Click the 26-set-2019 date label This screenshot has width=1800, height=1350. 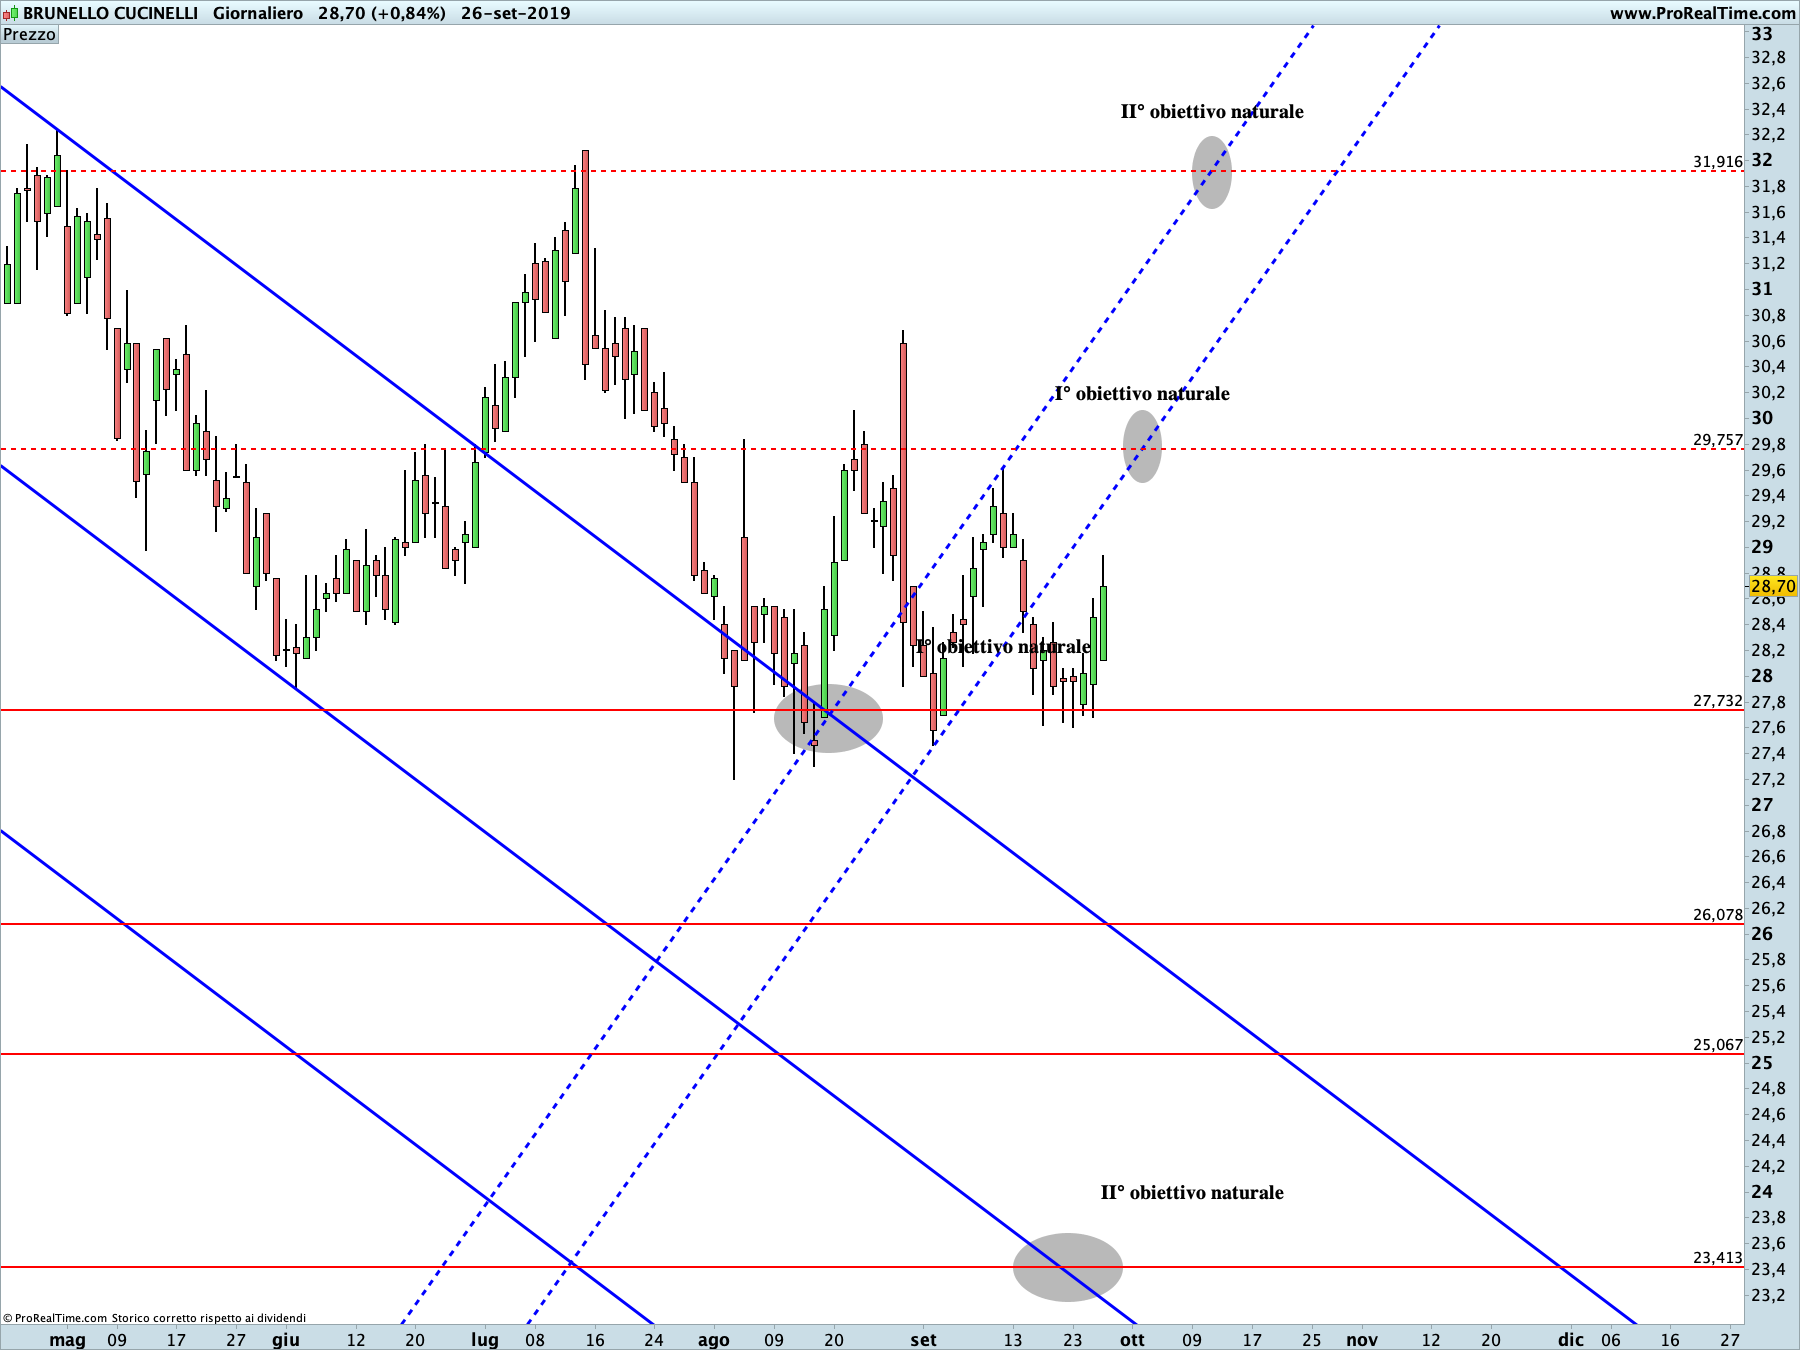516,13
